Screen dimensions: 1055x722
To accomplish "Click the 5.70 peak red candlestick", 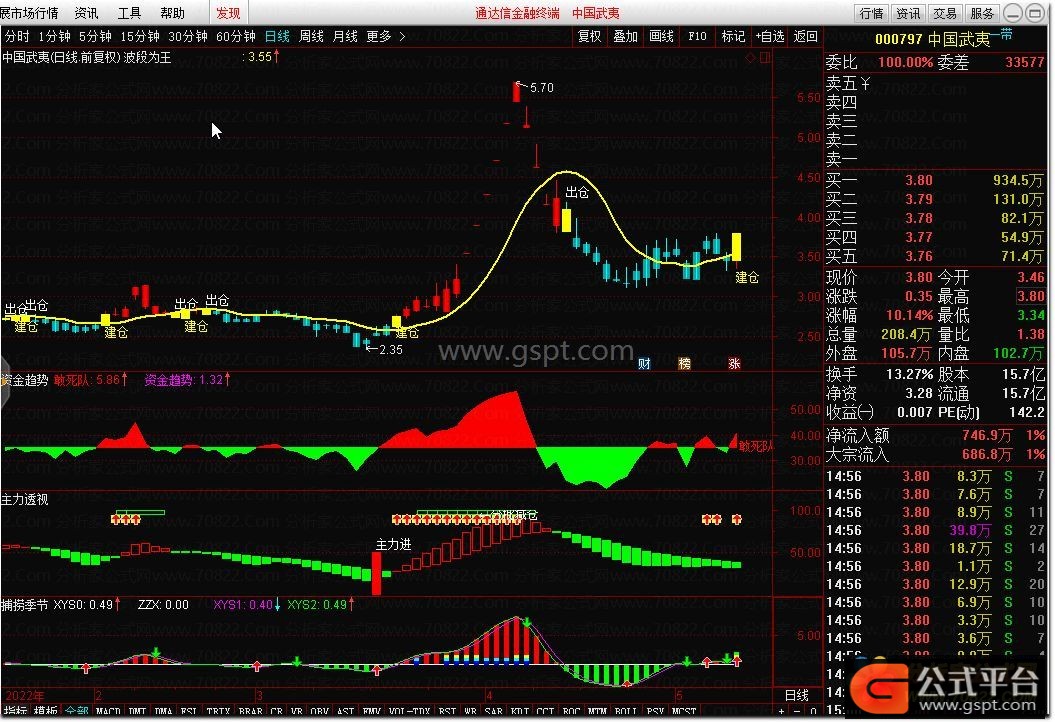I will [516, 92].
